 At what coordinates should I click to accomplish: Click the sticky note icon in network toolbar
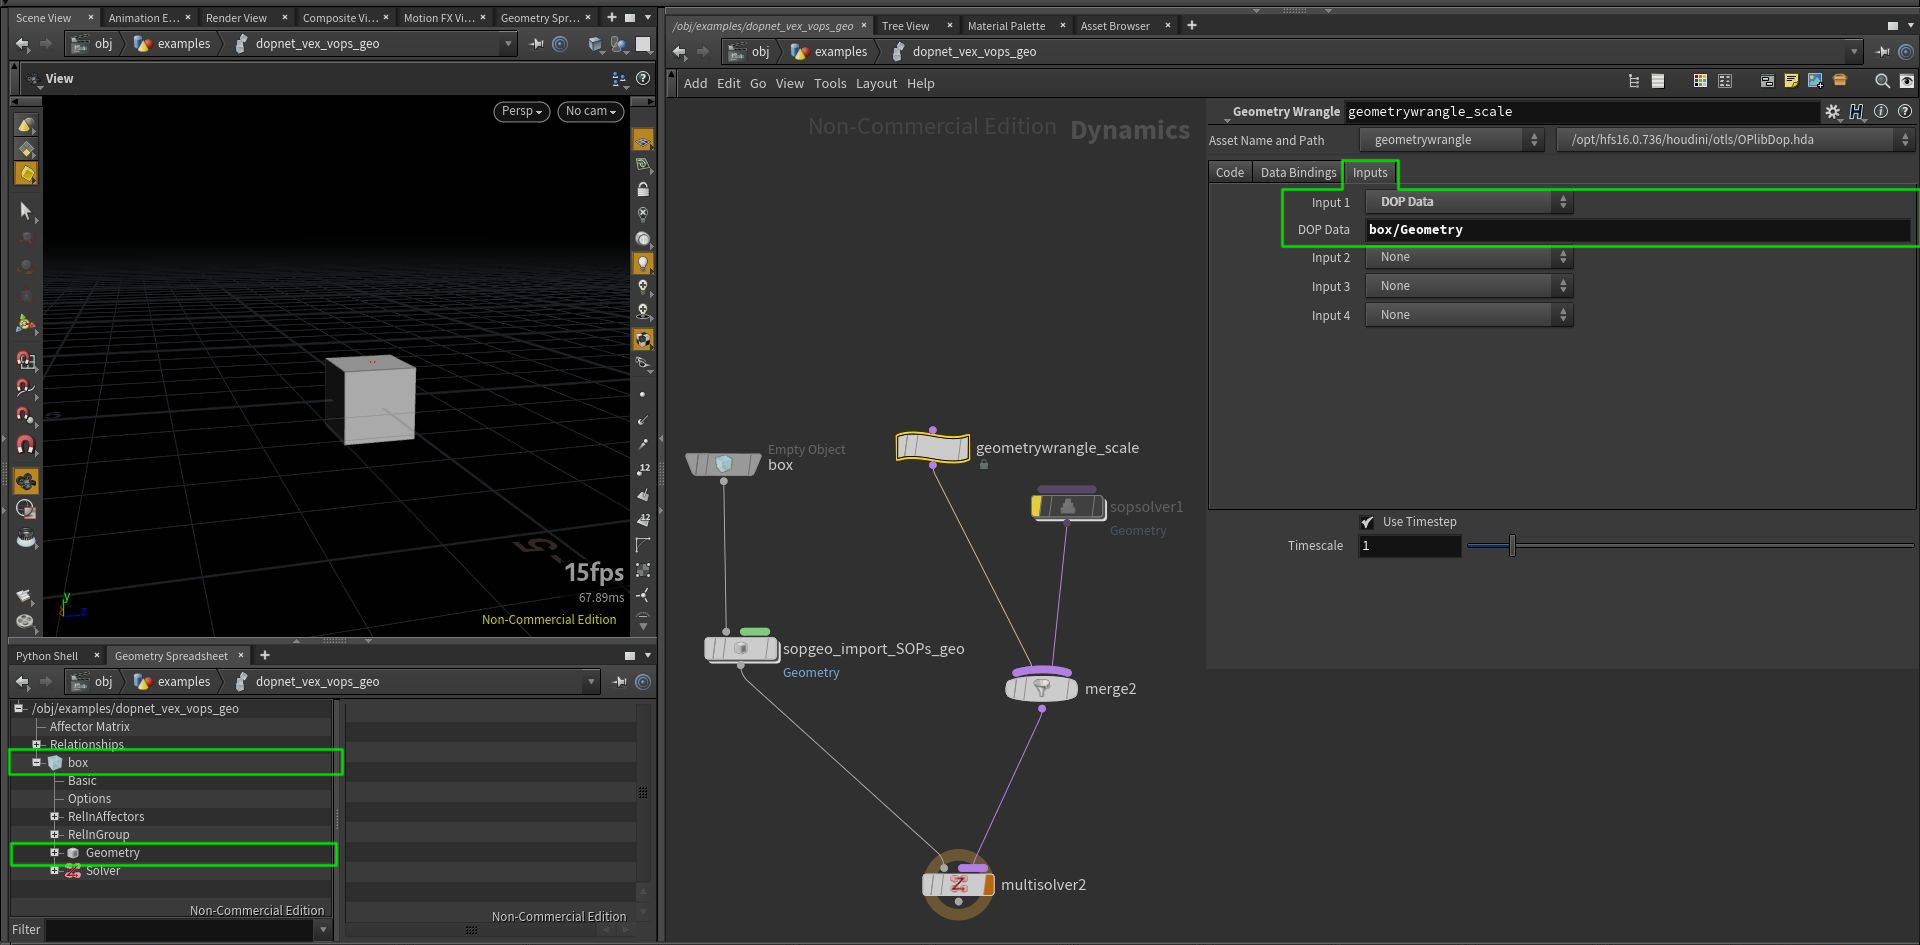(x=1791, y=81)
